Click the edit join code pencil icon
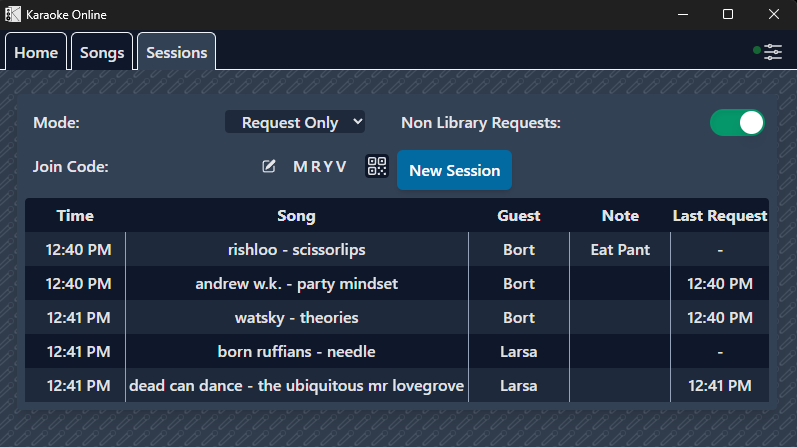 (268, 166)
